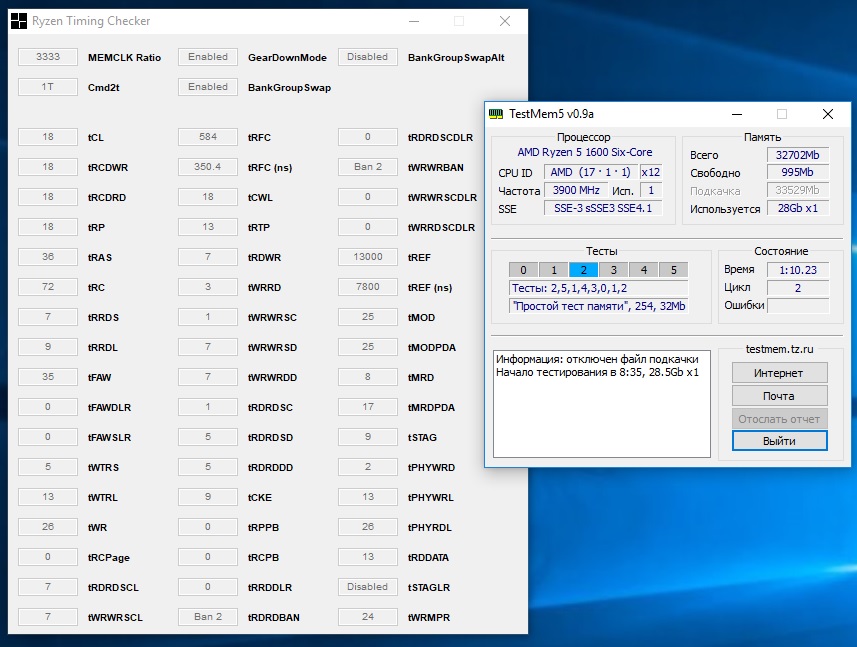Select test block 4 in TestMem5
This screenshot has width=857, height=647.
[x=643, y=270]
